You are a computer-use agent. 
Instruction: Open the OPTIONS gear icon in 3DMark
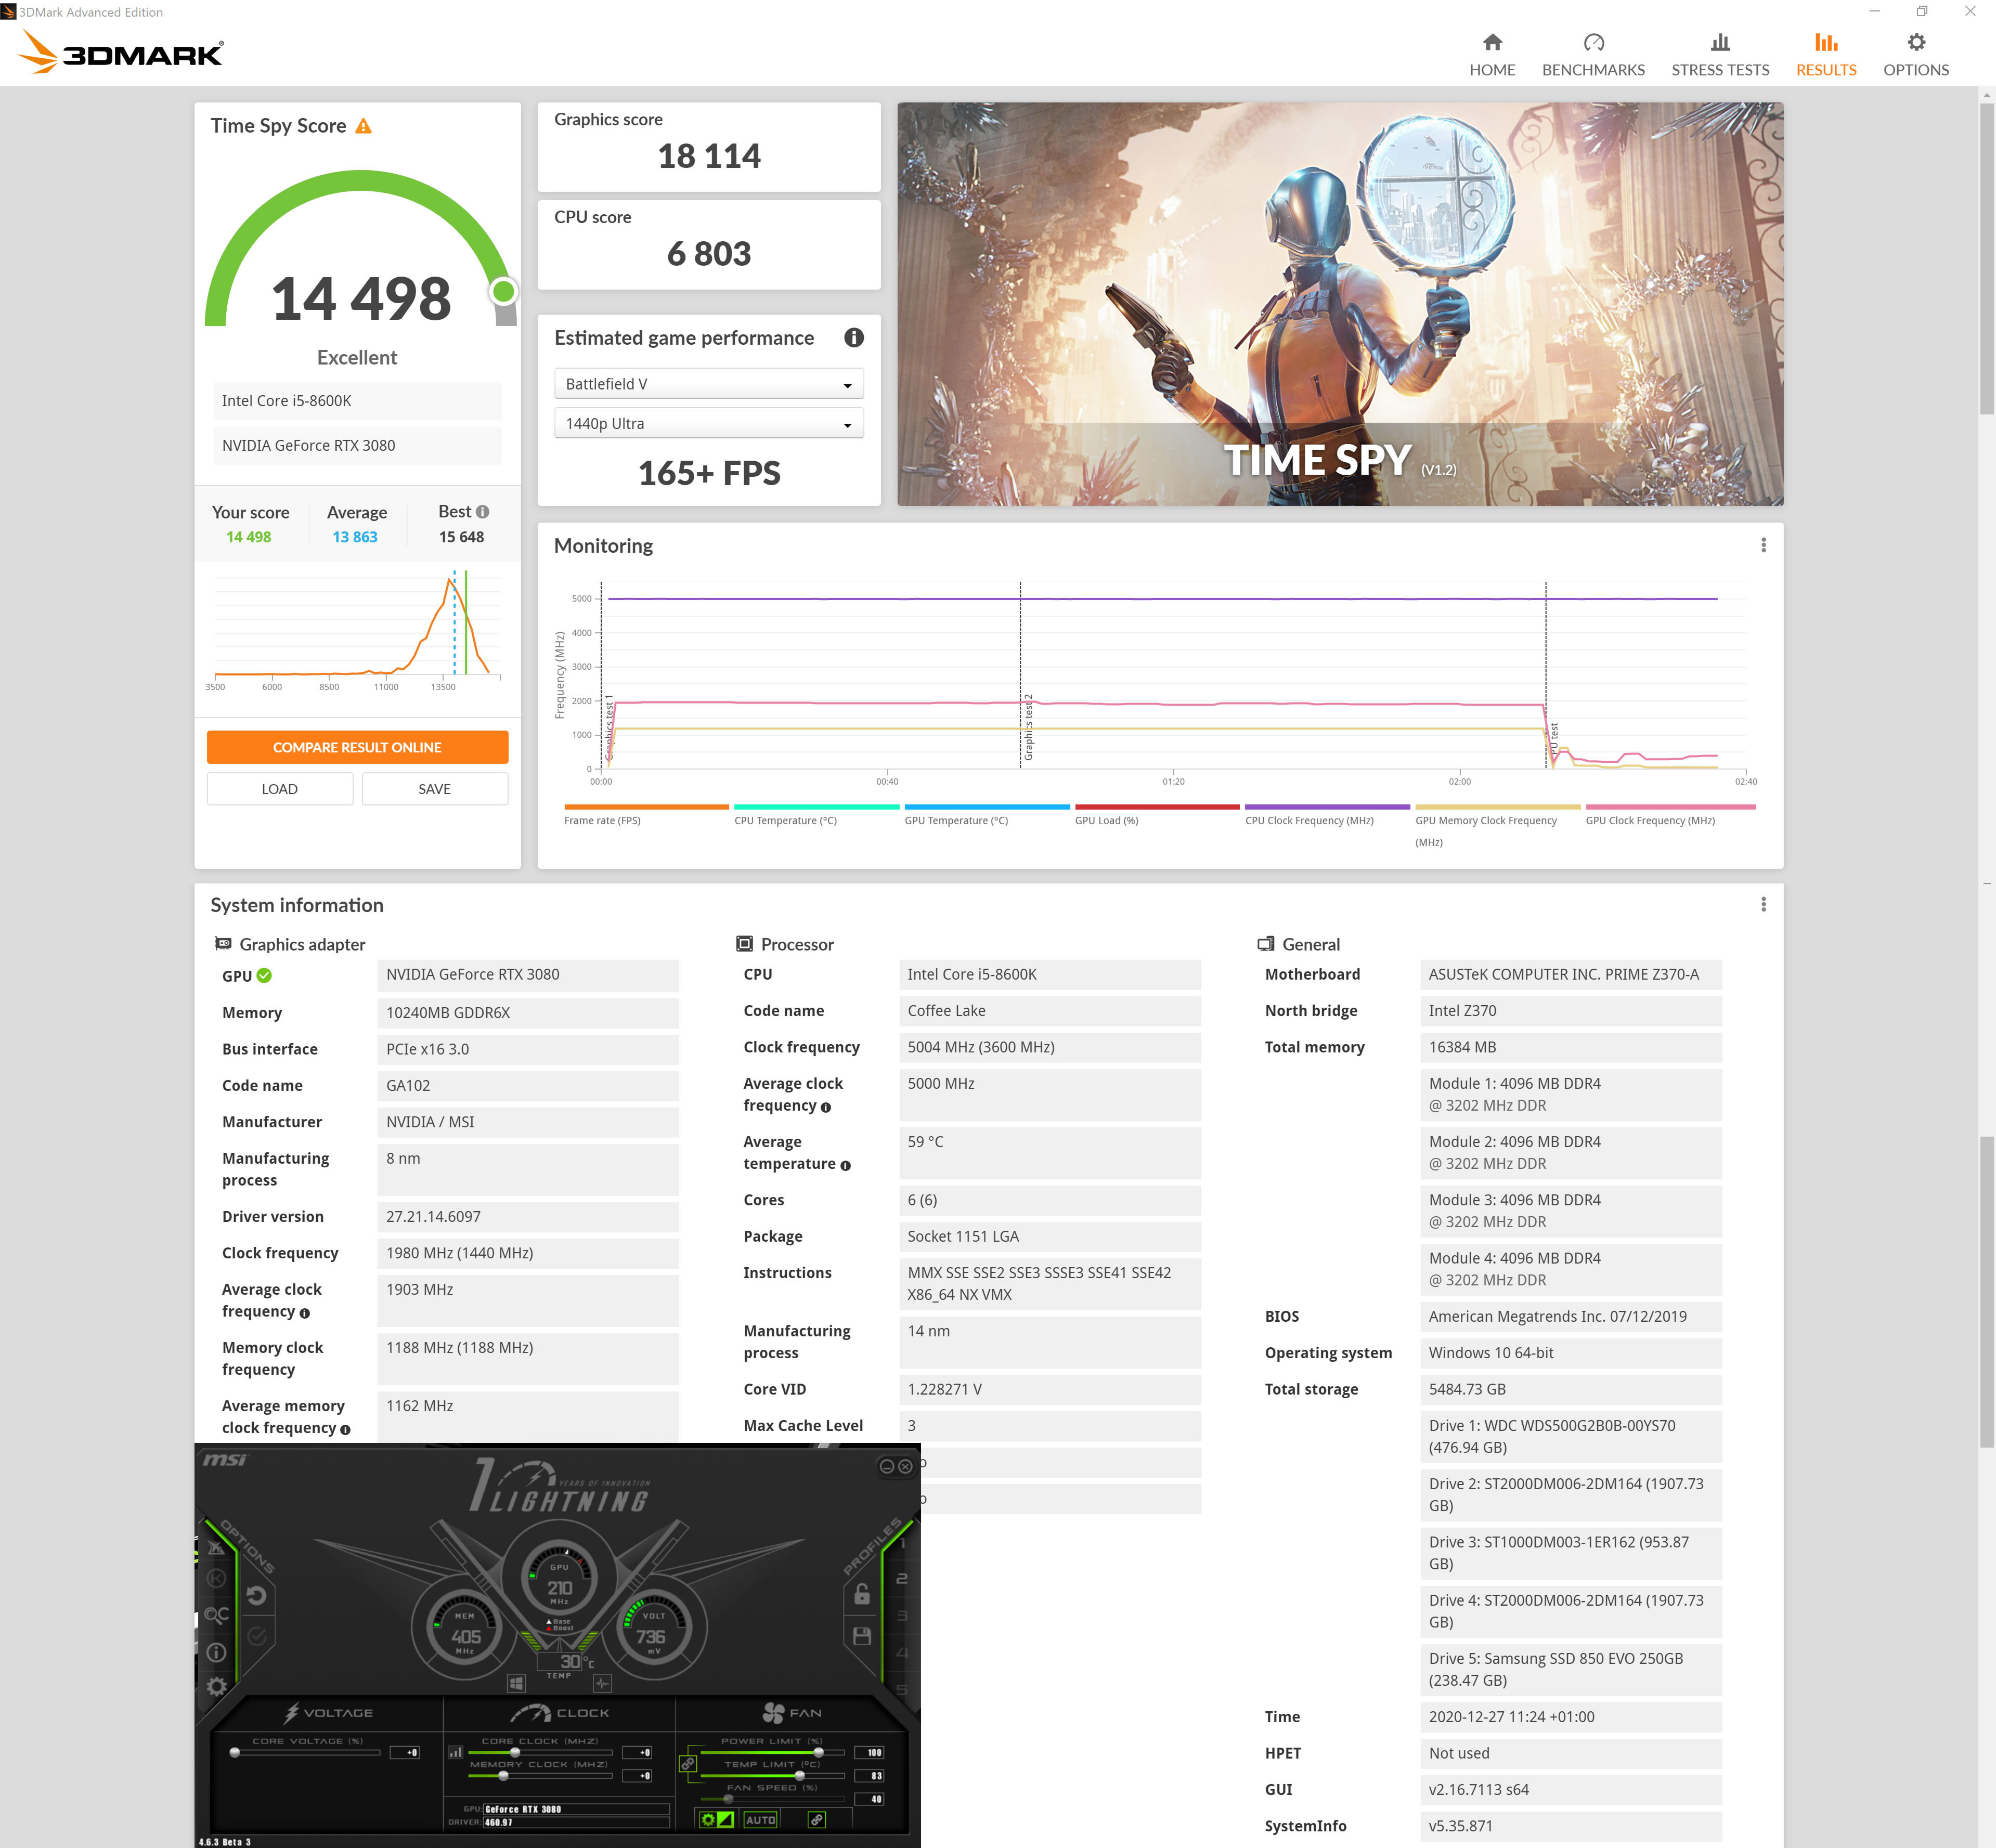pos(1916,42)
